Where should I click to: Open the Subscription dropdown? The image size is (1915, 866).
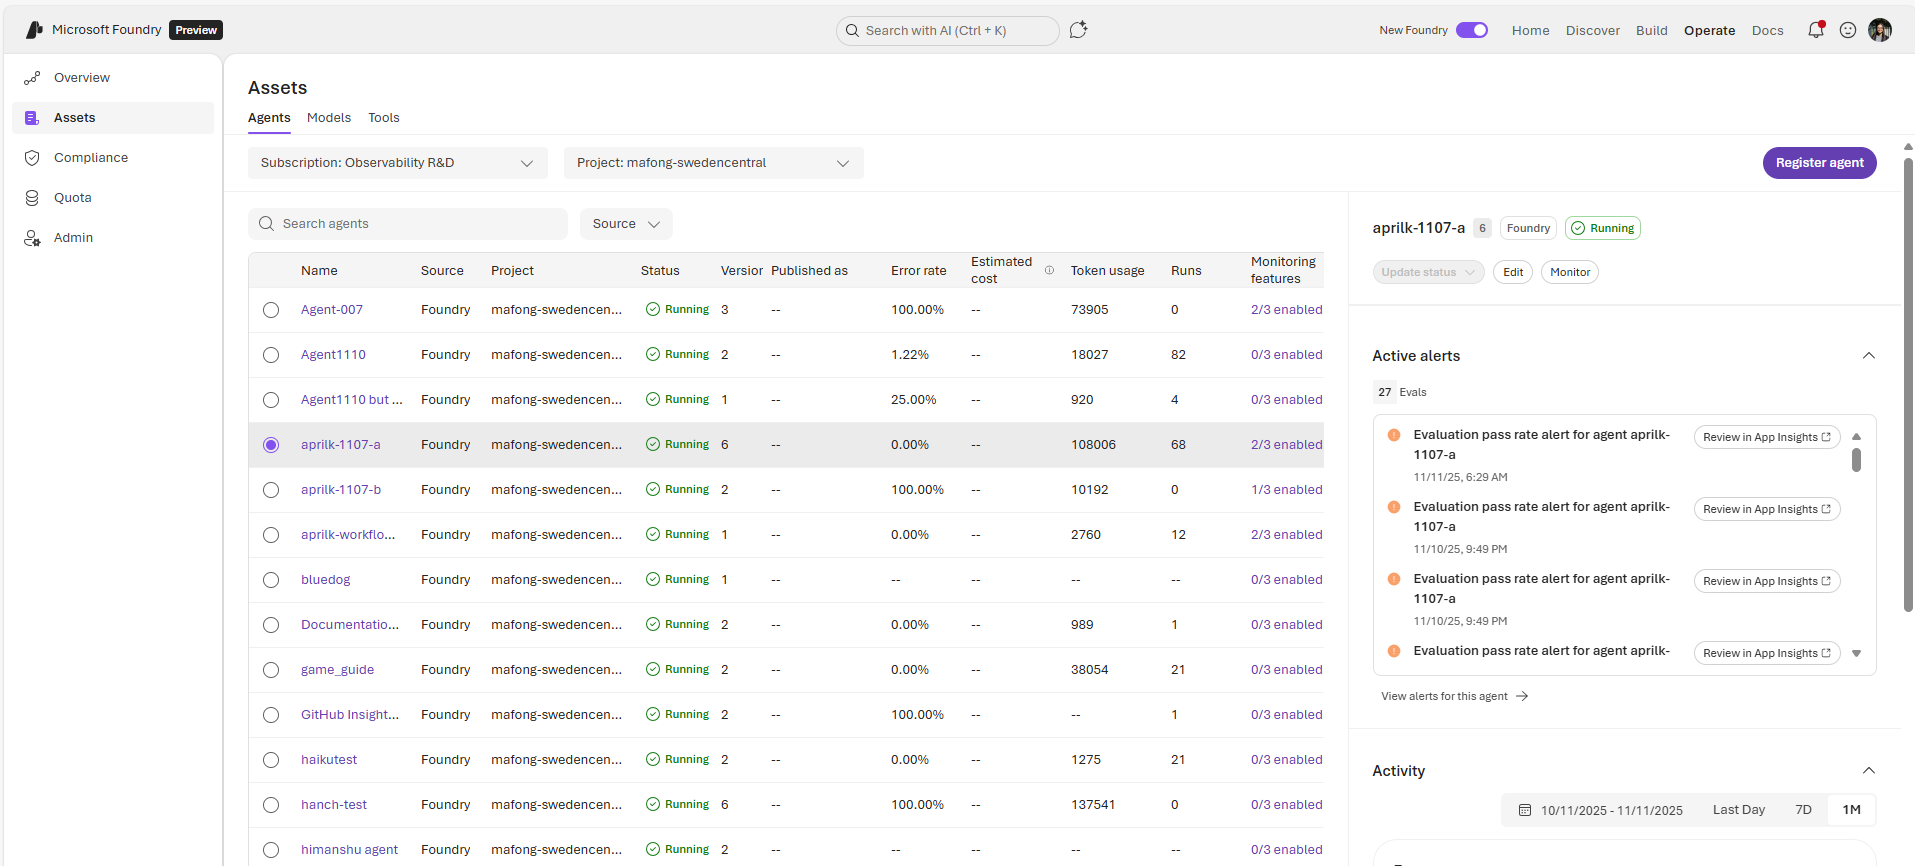(397, 163)
